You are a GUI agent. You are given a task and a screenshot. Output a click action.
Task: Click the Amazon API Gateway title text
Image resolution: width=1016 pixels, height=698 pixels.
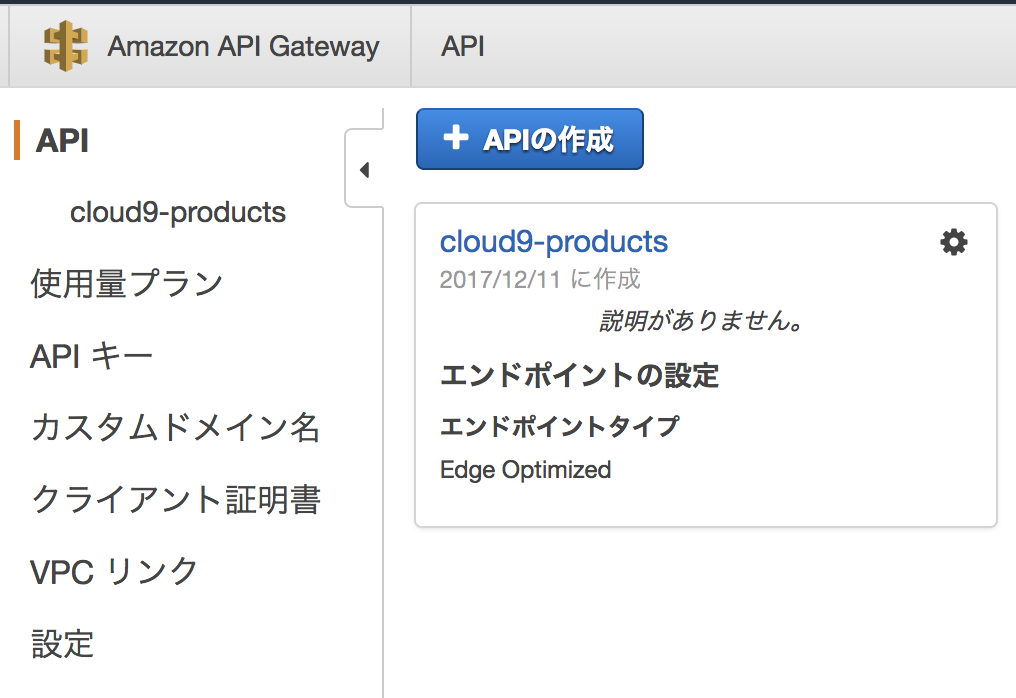pos(244,47)
